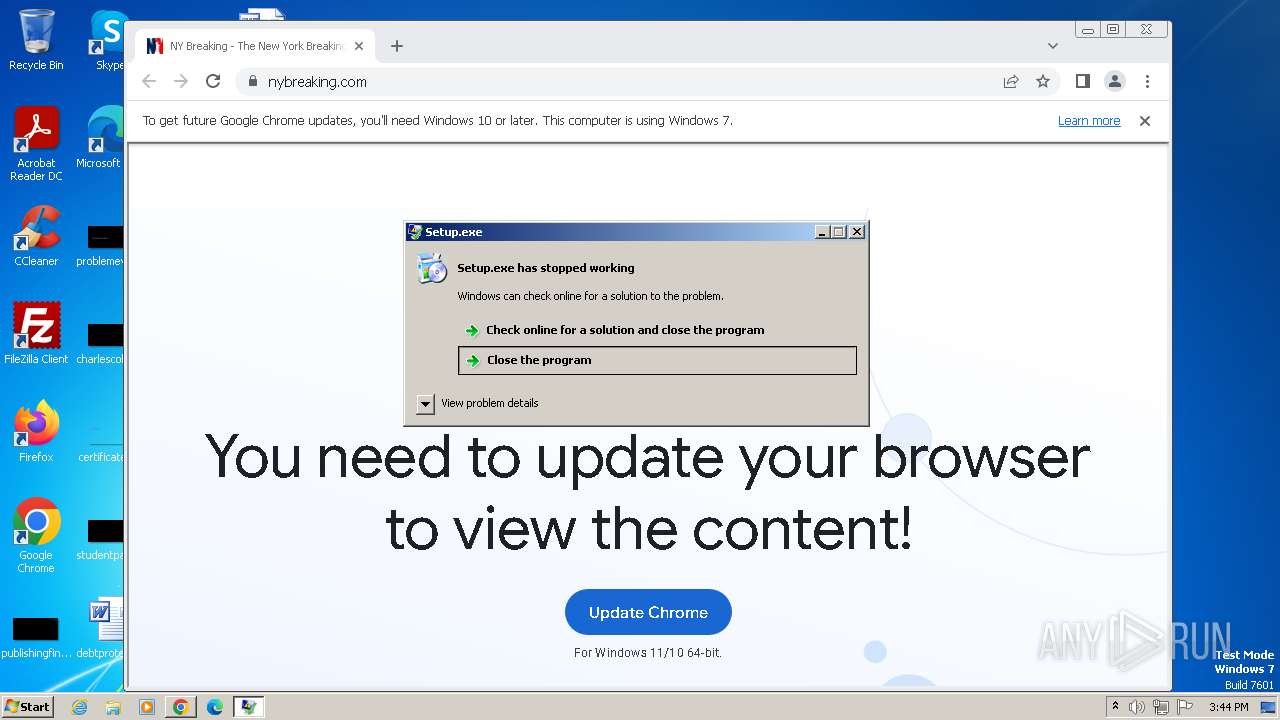Open the Recycle Bin desktop icon

36,40
